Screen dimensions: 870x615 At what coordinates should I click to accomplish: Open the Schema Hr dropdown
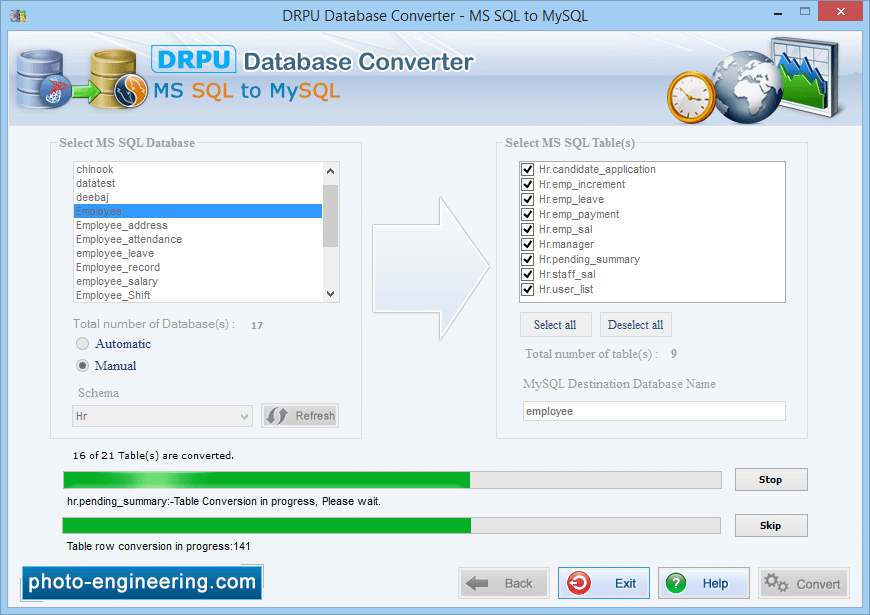[x=162, y=416]
